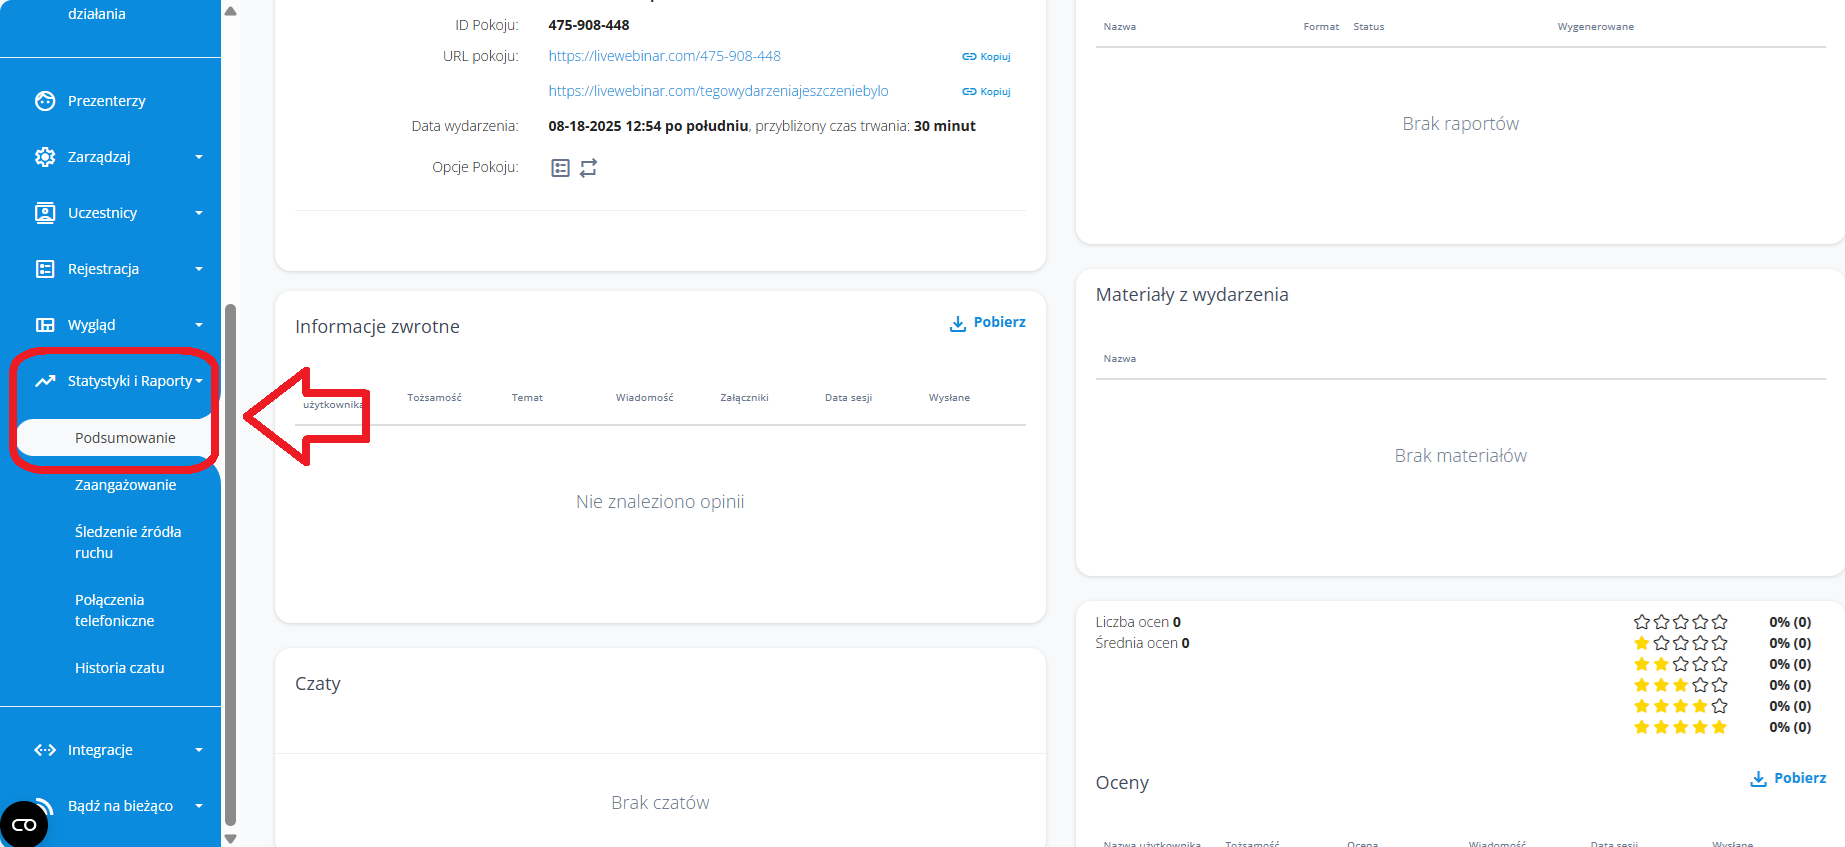This screenshot has height=847, width=1845.
Task: Open the custom-named livewebinar room link
Action: (718, 91)
